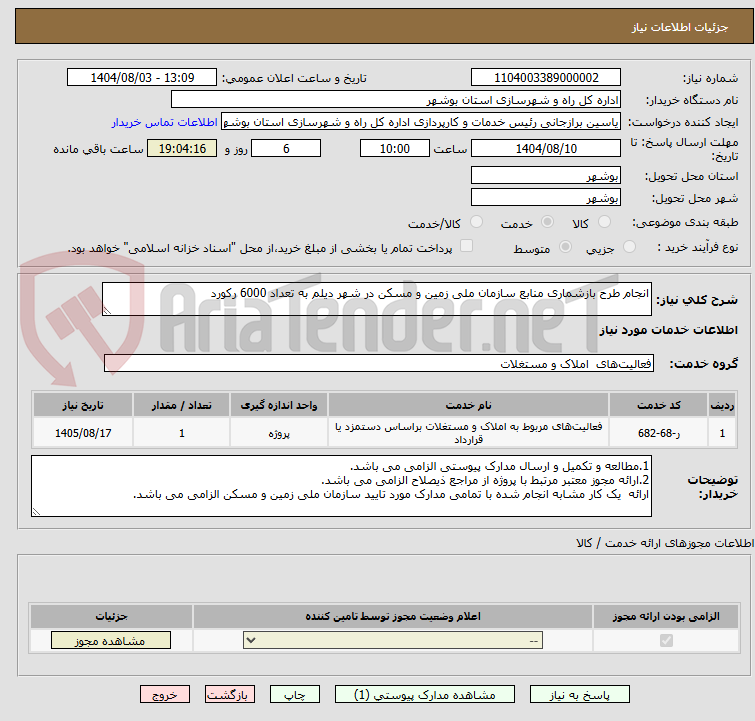
Task: Click the service group field 'فعالیت‌های املاک و مستغلات'
Action: (x=377, y=364)
